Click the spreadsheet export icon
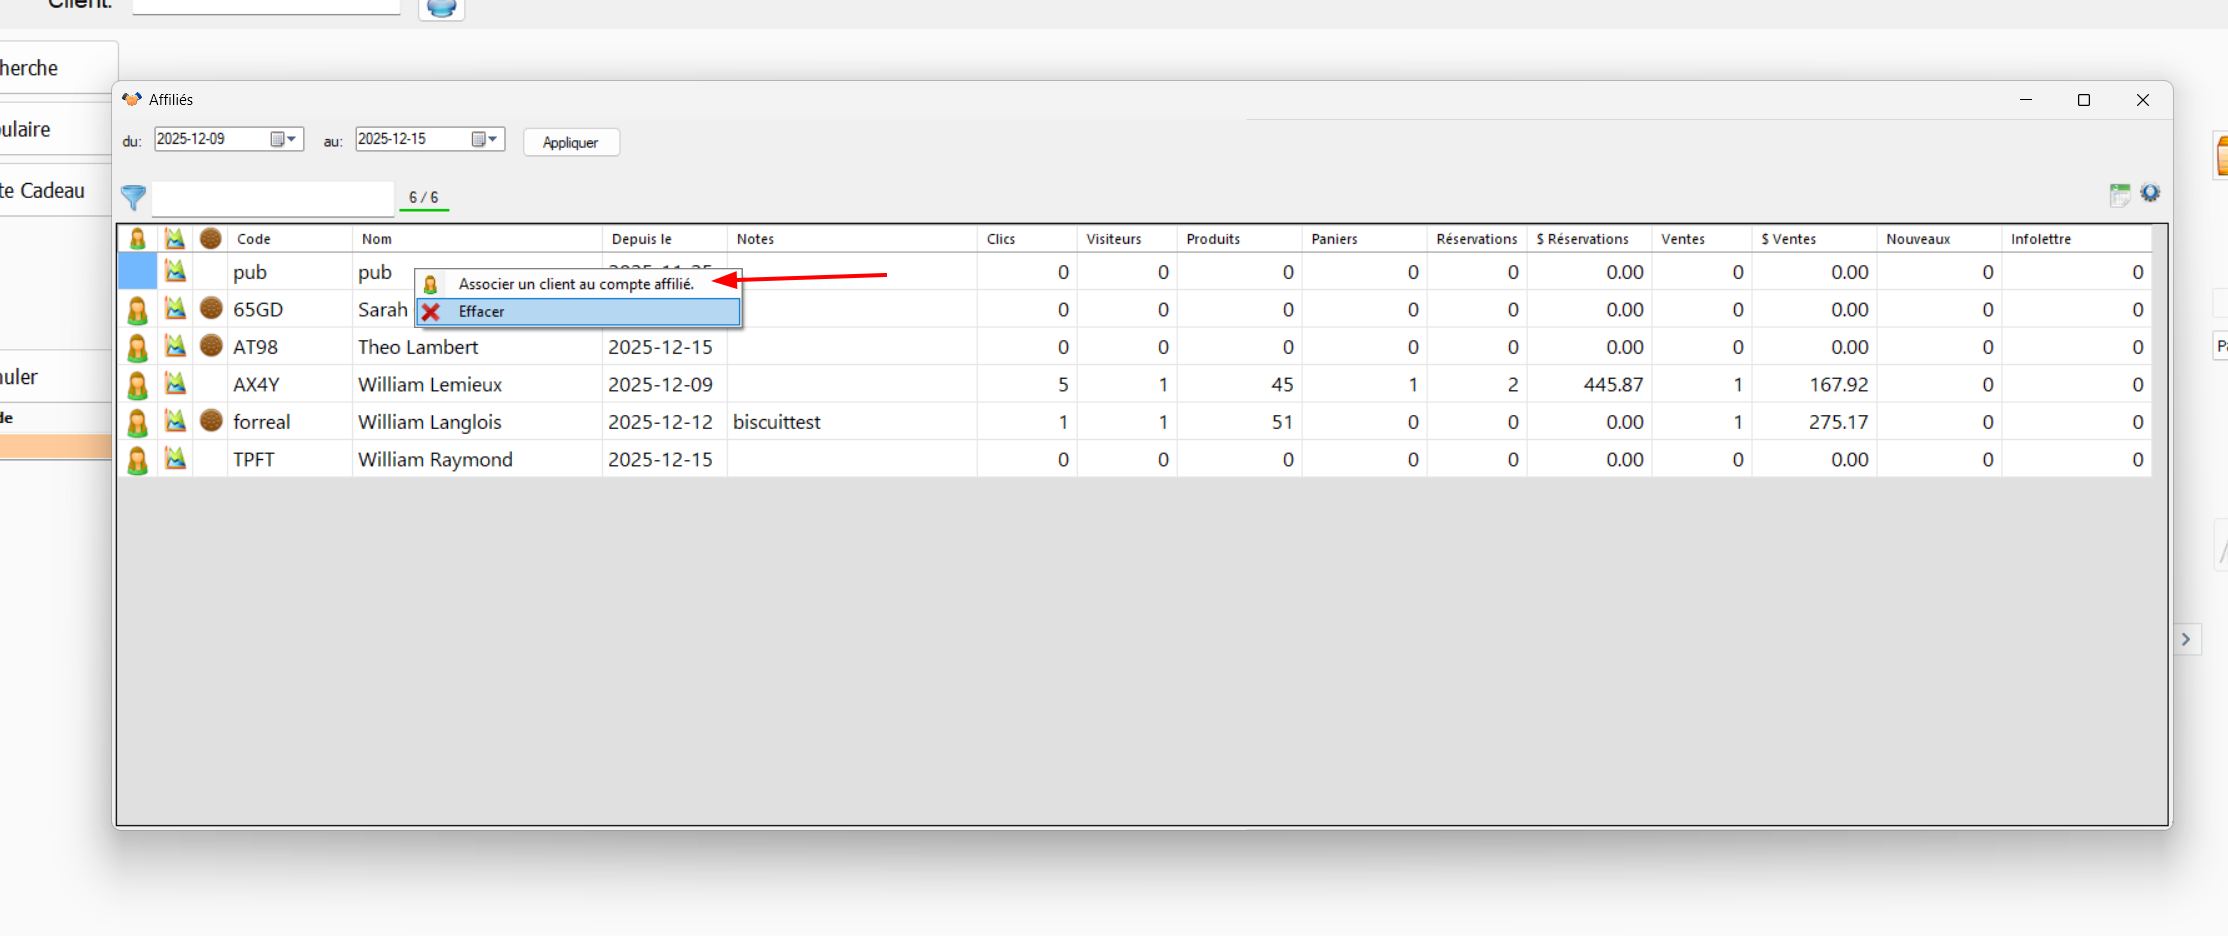Image resolution: width=2228 pixels, height=936 pixels. click(2119, 194)
